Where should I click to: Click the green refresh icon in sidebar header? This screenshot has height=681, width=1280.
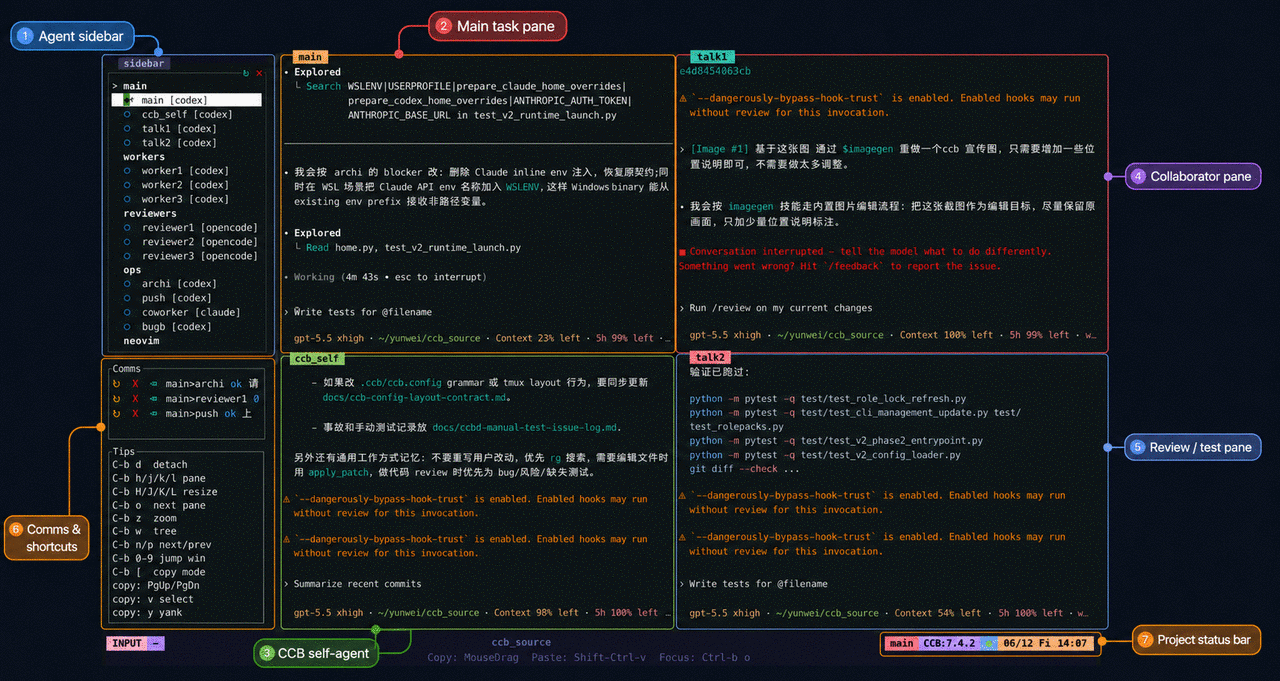(x=246, y=73)
